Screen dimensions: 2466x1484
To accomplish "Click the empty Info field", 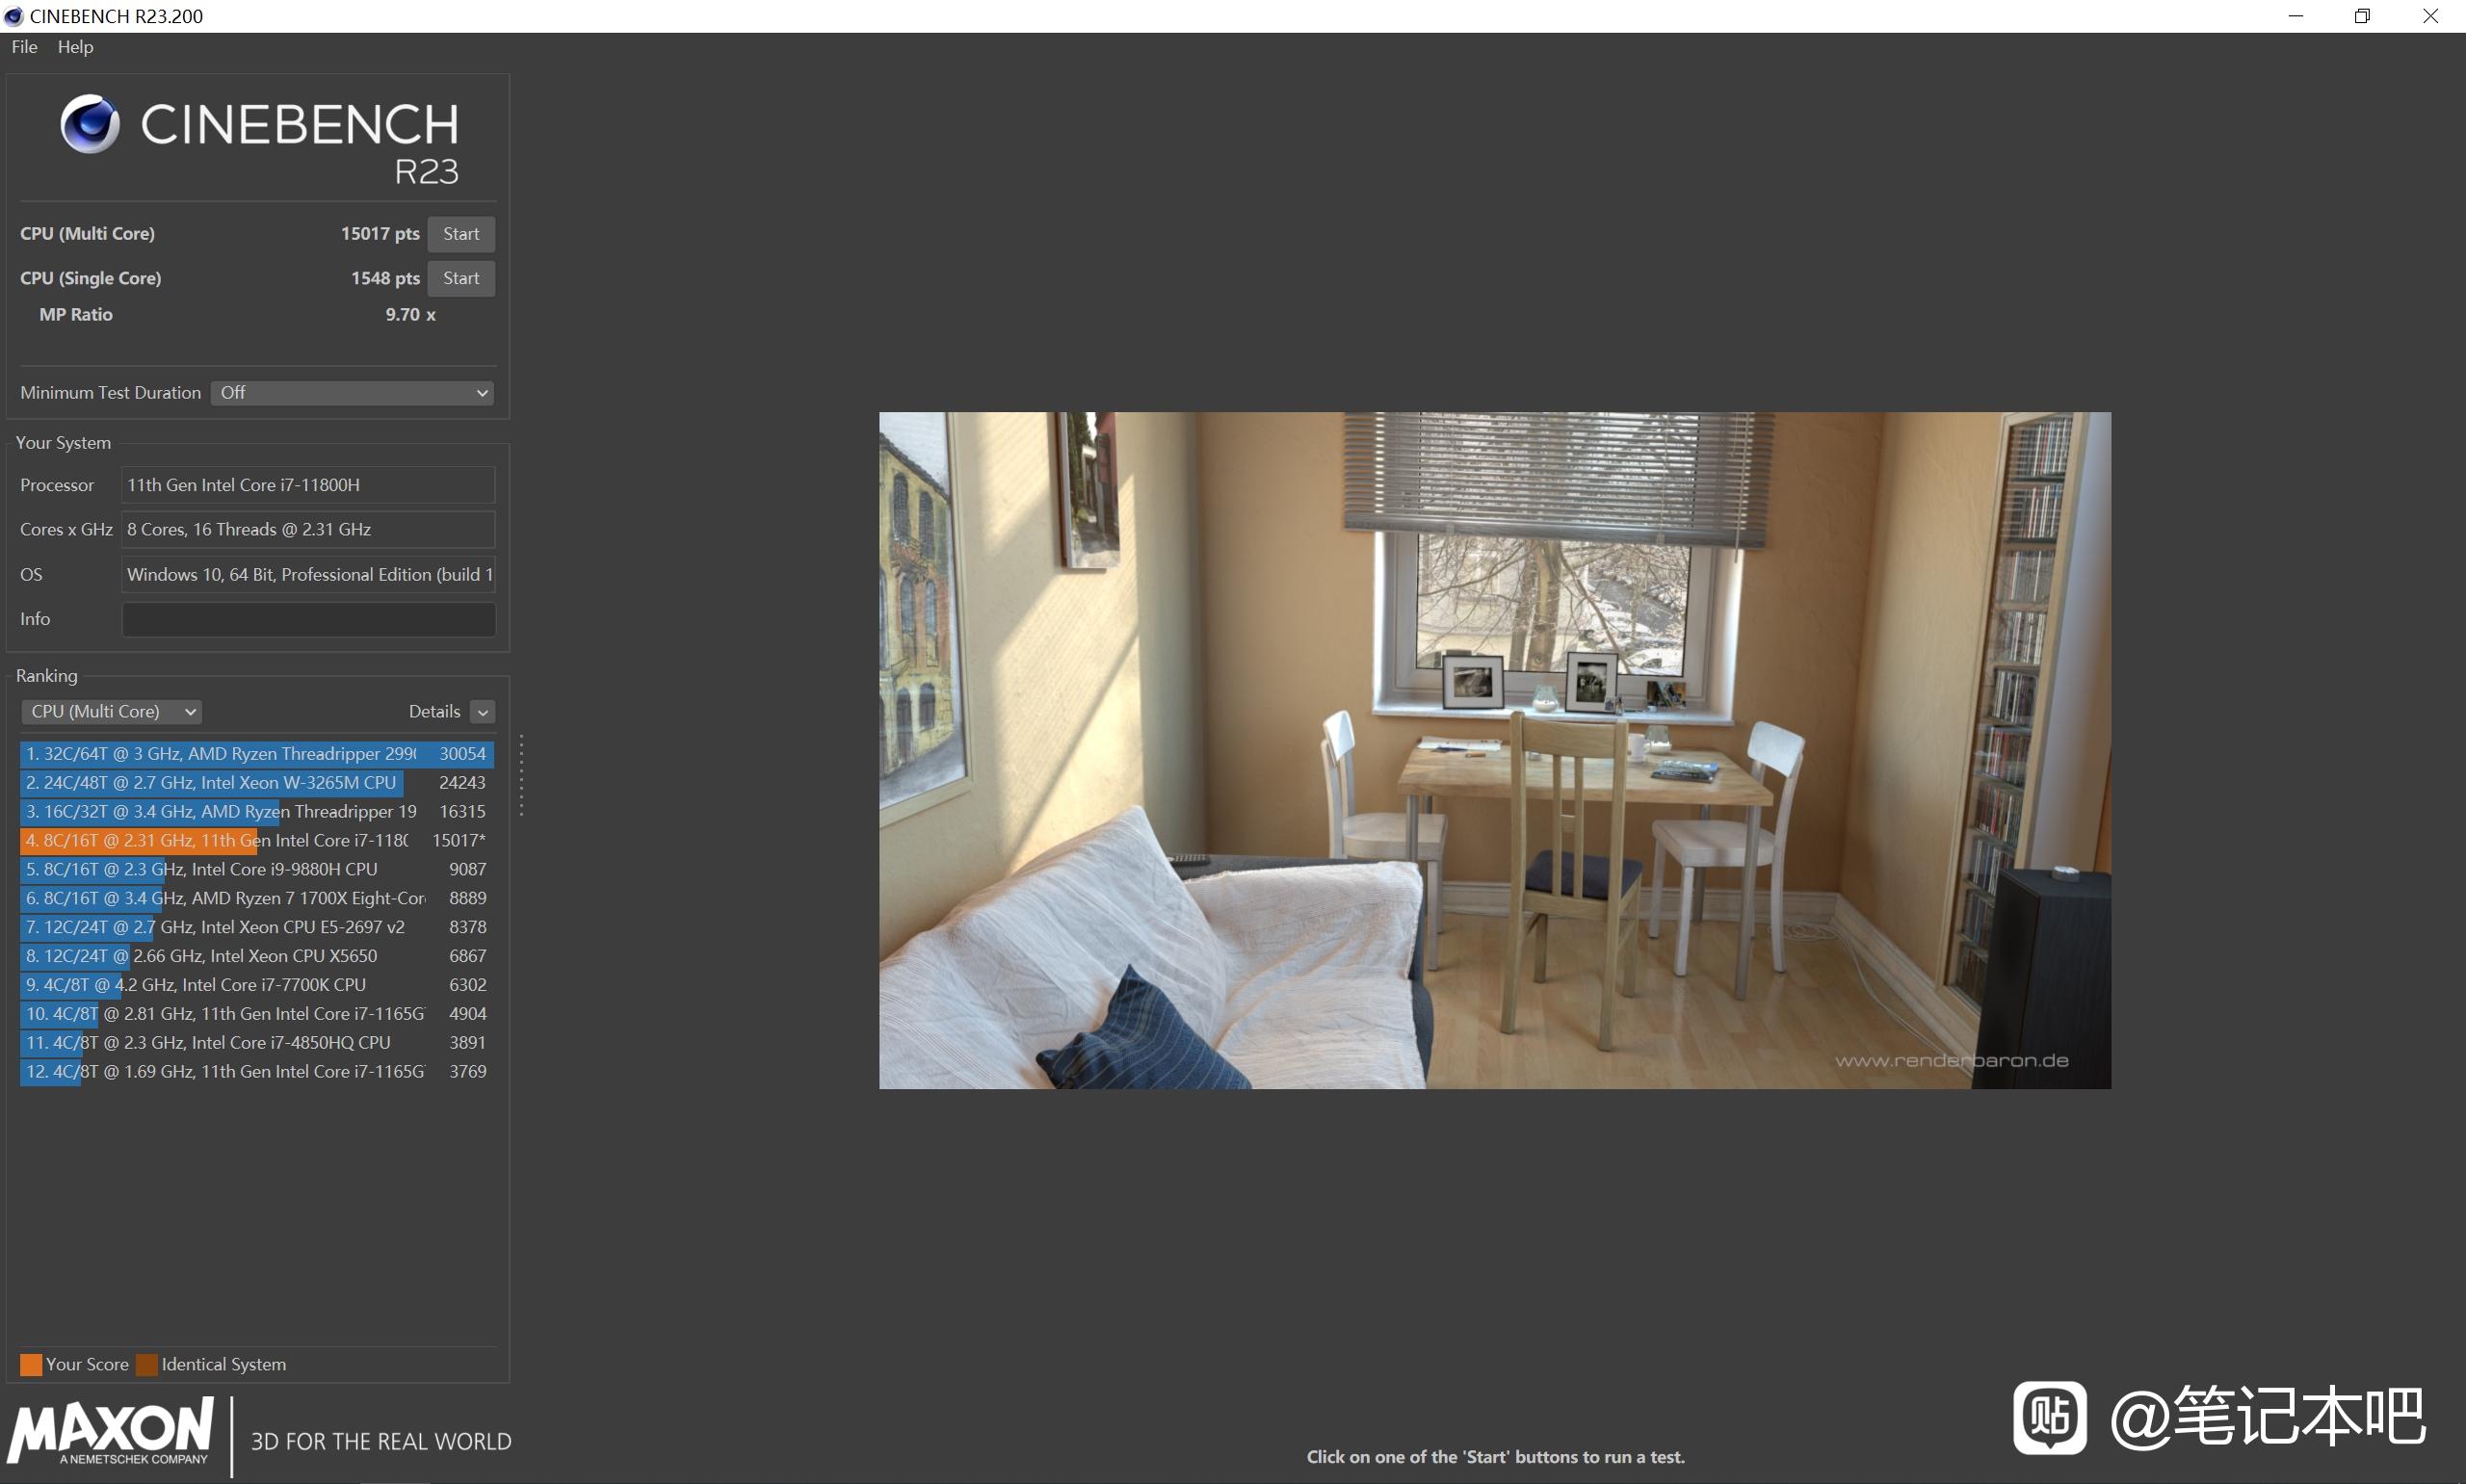I will click(x=308, y=619).
